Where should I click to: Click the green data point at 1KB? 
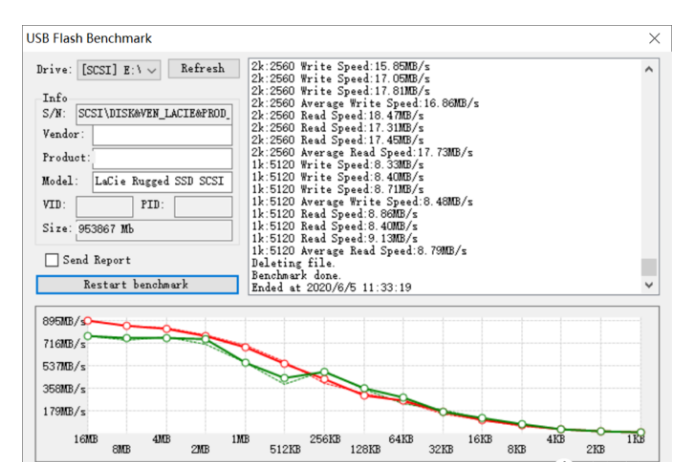[640, 432]
